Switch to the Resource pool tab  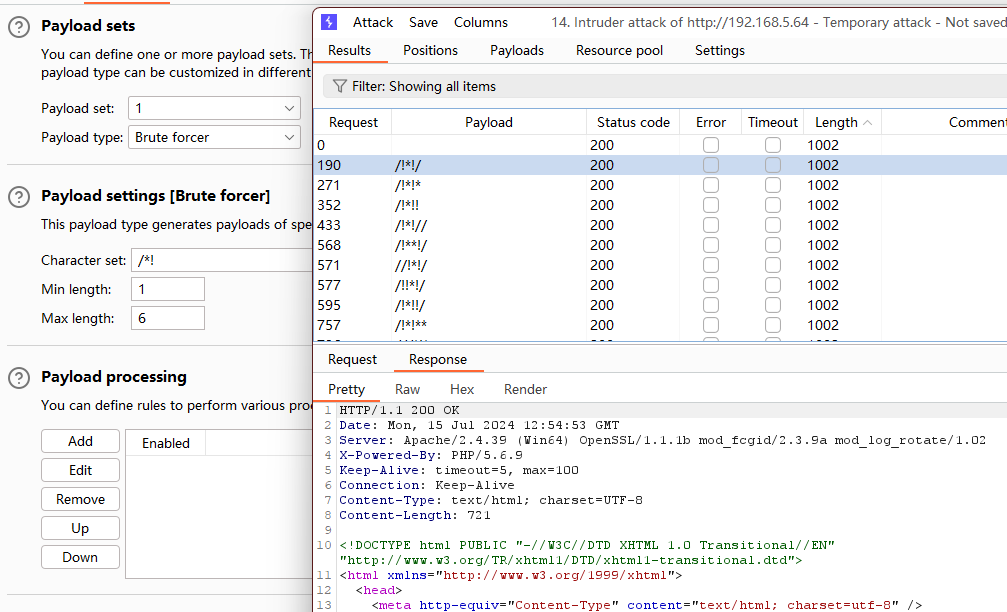coord(619,50)
